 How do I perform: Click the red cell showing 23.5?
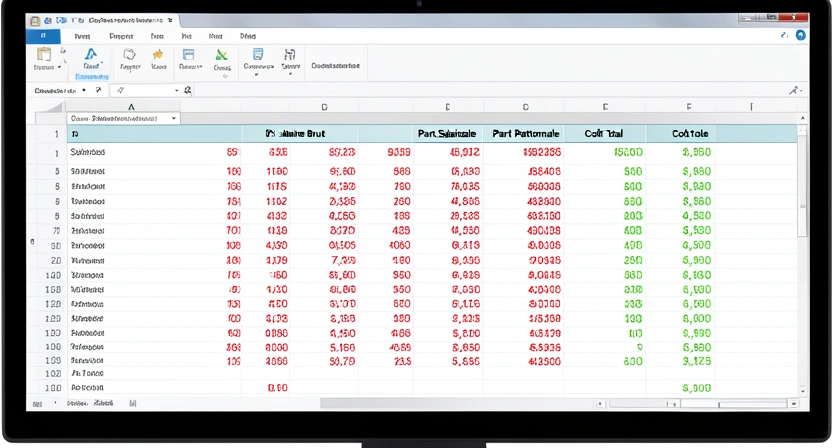(x=403, y=361)
